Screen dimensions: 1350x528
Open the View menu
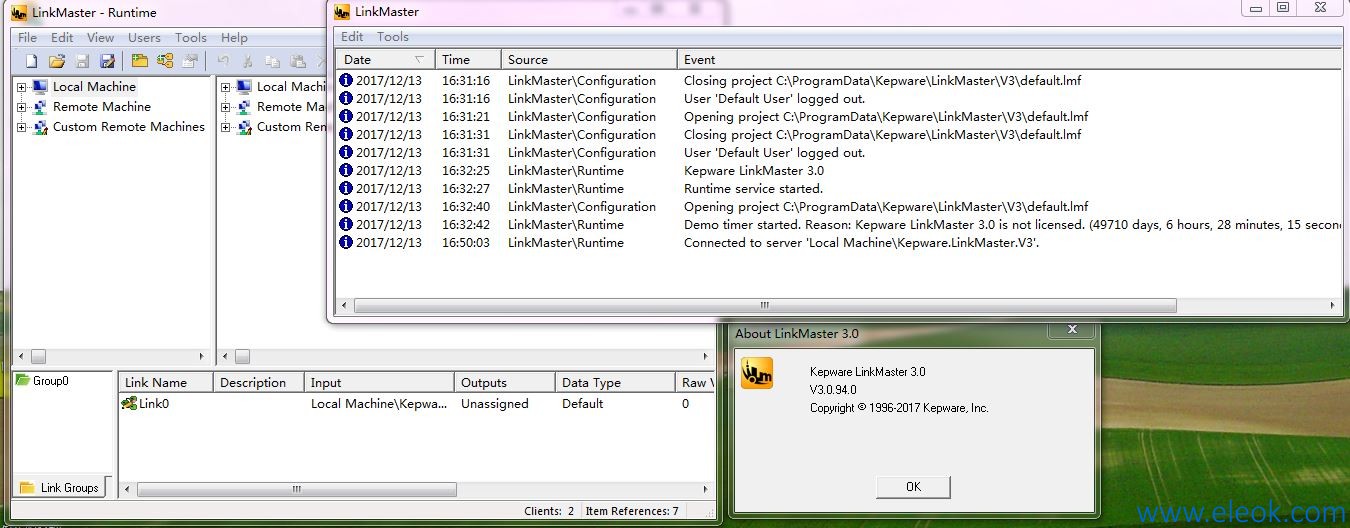[101, 38]
